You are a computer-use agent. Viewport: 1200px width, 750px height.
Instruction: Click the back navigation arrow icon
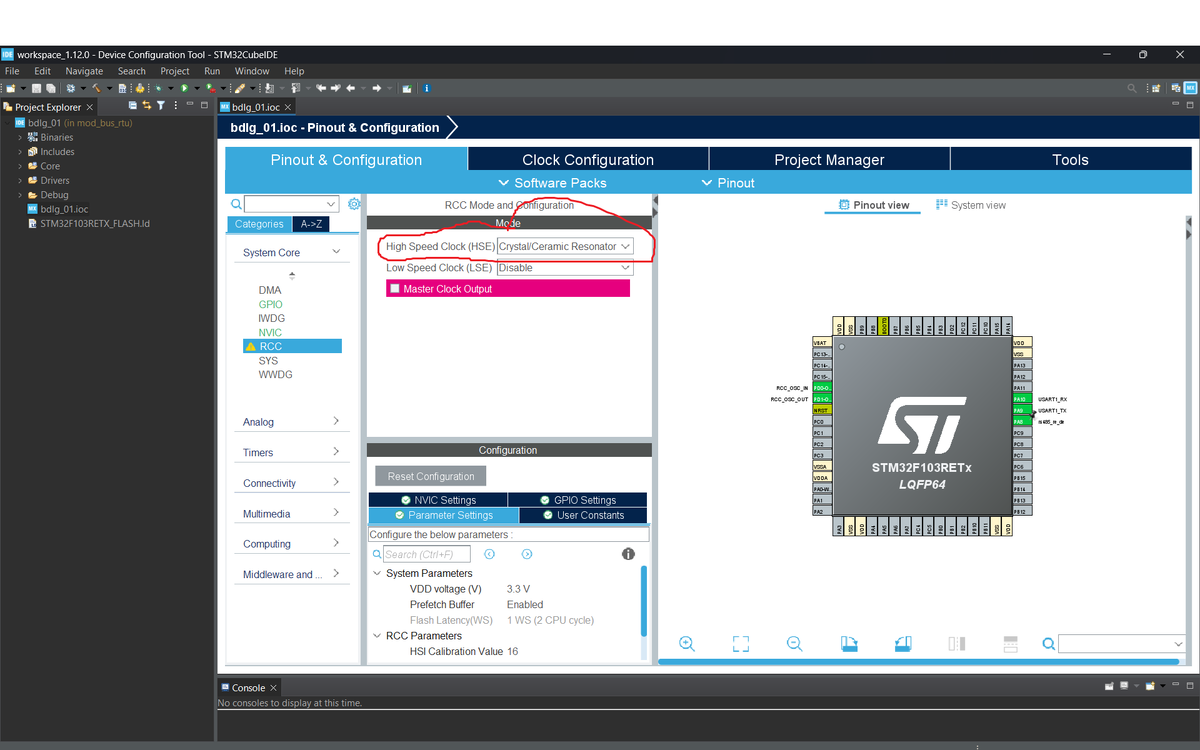point(350,88)
